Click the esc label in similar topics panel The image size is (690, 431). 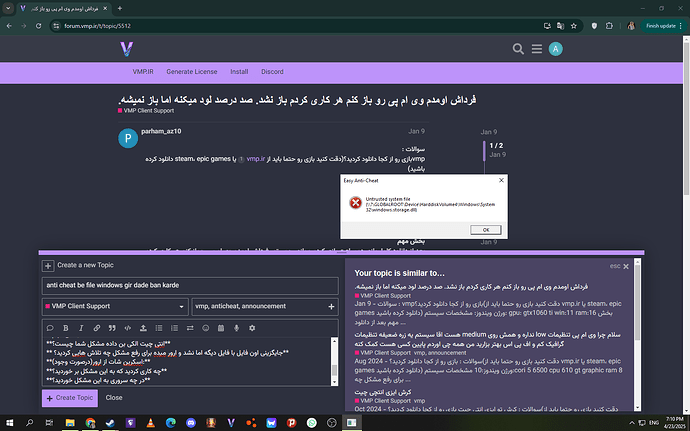tap(615, 266)
